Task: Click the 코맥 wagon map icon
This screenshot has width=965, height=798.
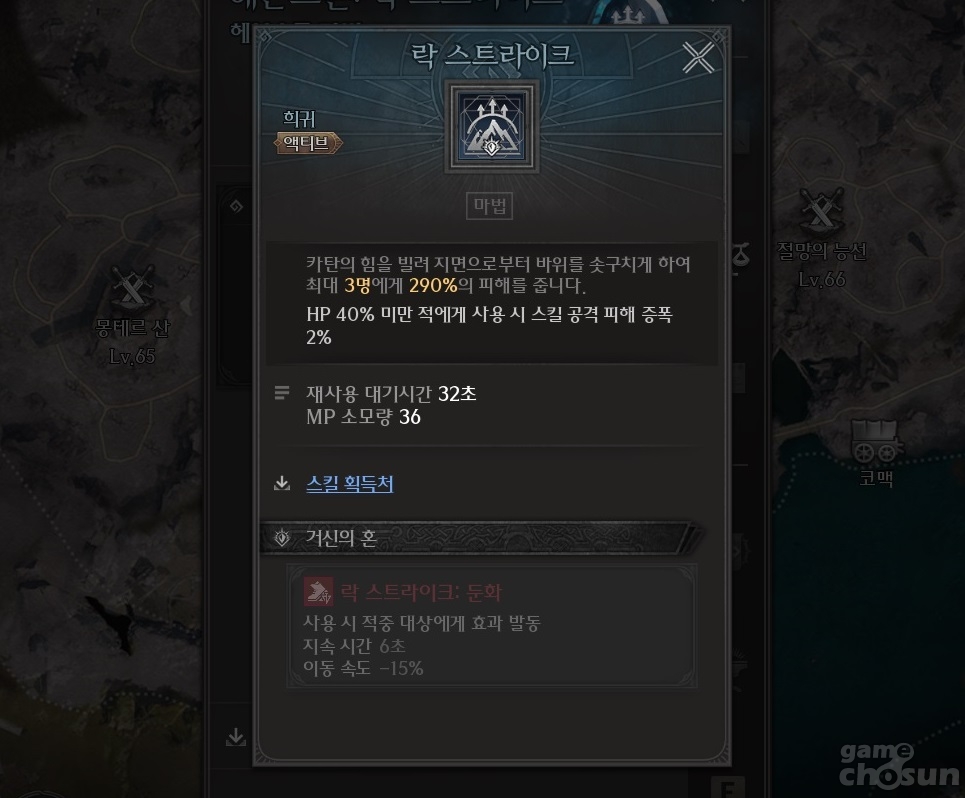Action: (876, 441)
